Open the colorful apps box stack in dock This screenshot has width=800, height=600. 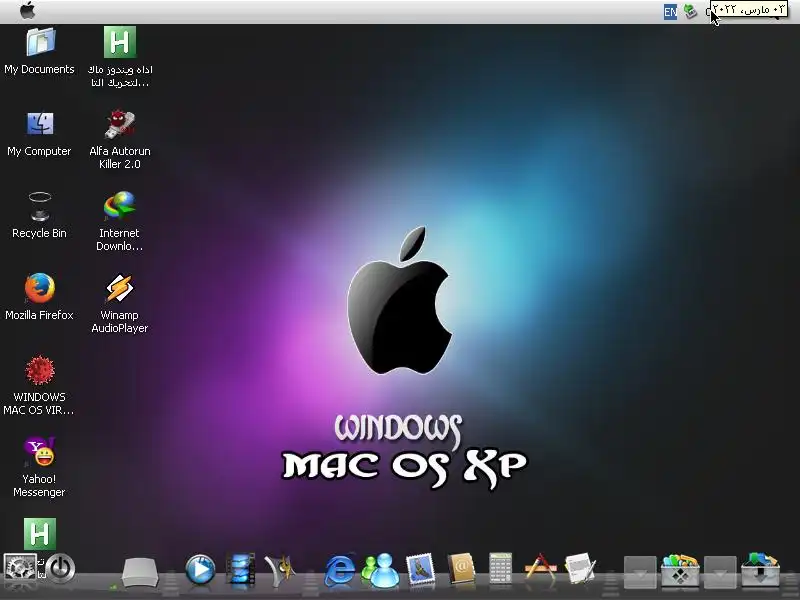[680, 569]
